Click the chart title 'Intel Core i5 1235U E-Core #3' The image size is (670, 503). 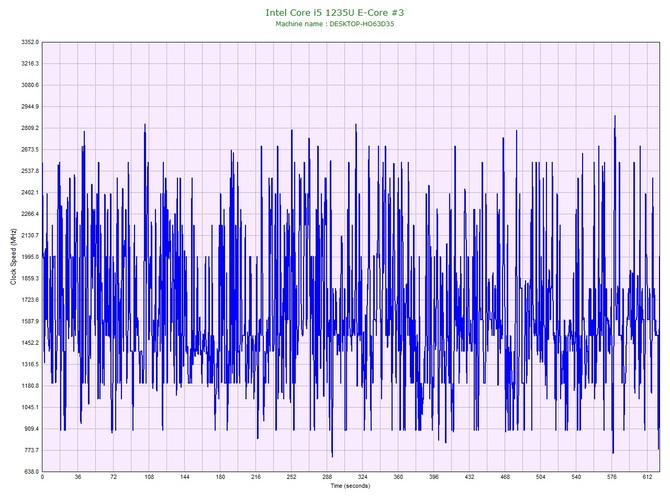(335, 12)
